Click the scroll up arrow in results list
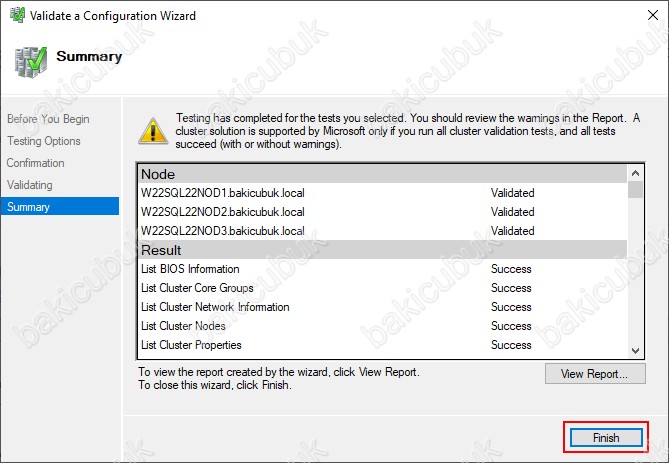 (635, 173)
